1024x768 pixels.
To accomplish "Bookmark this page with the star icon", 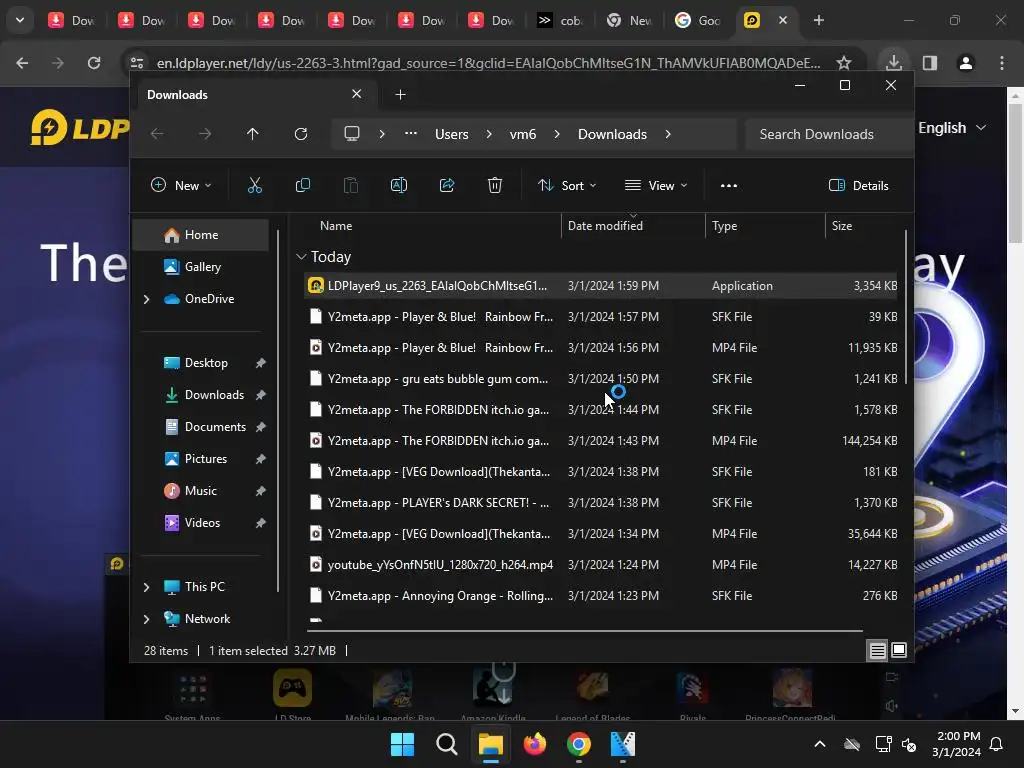I will 844,63.
